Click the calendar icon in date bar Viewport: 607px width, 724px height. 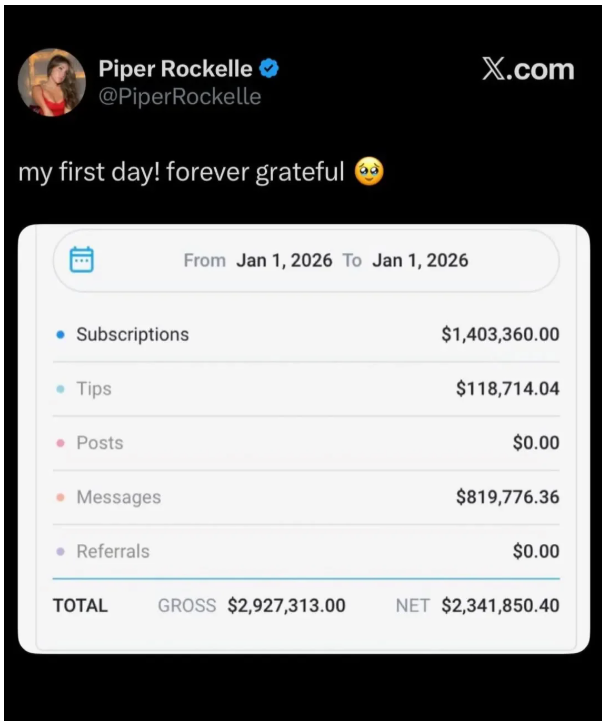click(82, 260)
